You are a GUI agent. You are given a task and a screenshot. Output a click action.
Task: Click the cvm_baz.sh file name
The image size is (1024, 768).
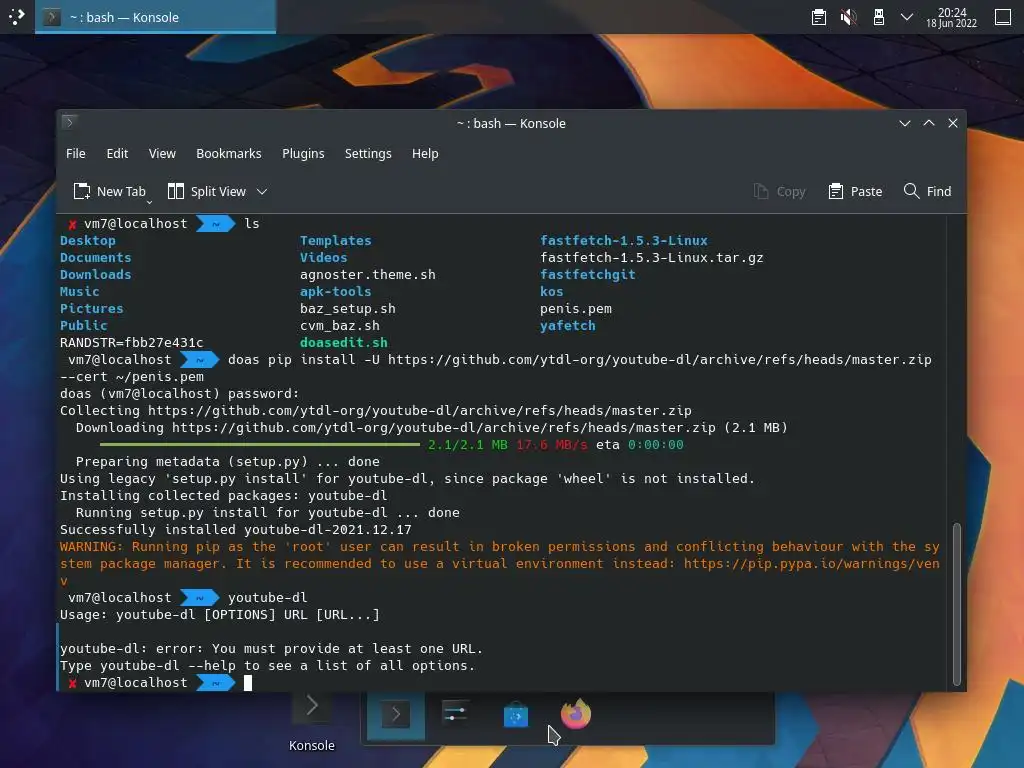point(340,325)
